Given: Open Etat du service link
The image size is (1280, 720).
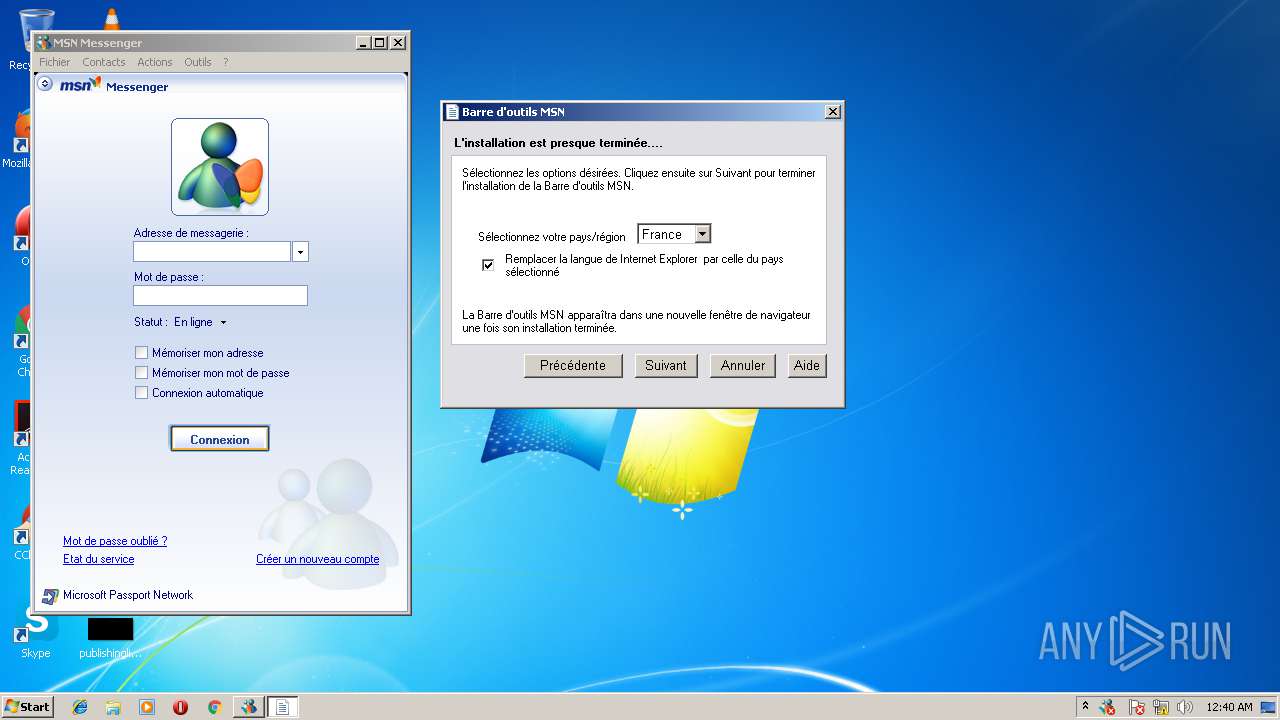Looking at the screenshot, I should click(98, 559).
